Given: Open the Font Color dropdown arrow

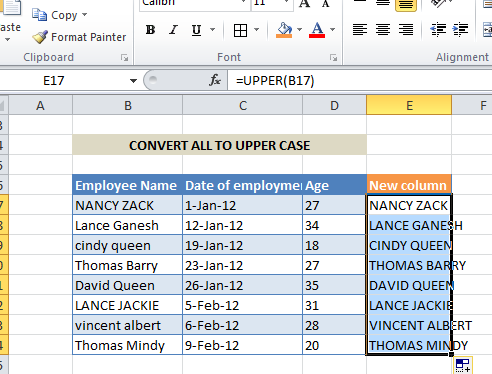Looking at the screenshot, I should (x=332, y=30).
